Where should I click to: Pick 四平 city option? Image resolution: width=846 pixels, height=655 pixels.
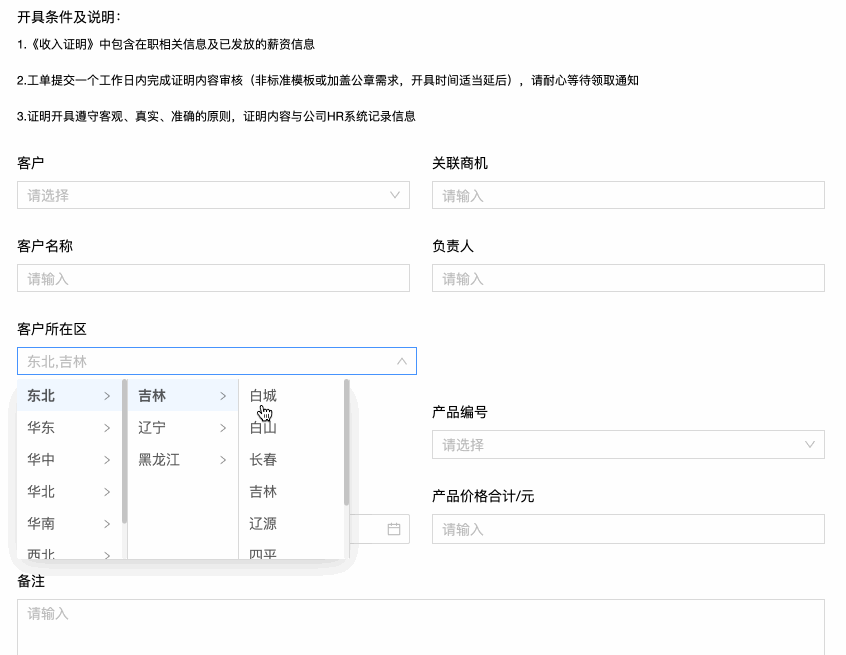[x=291, y=552]
